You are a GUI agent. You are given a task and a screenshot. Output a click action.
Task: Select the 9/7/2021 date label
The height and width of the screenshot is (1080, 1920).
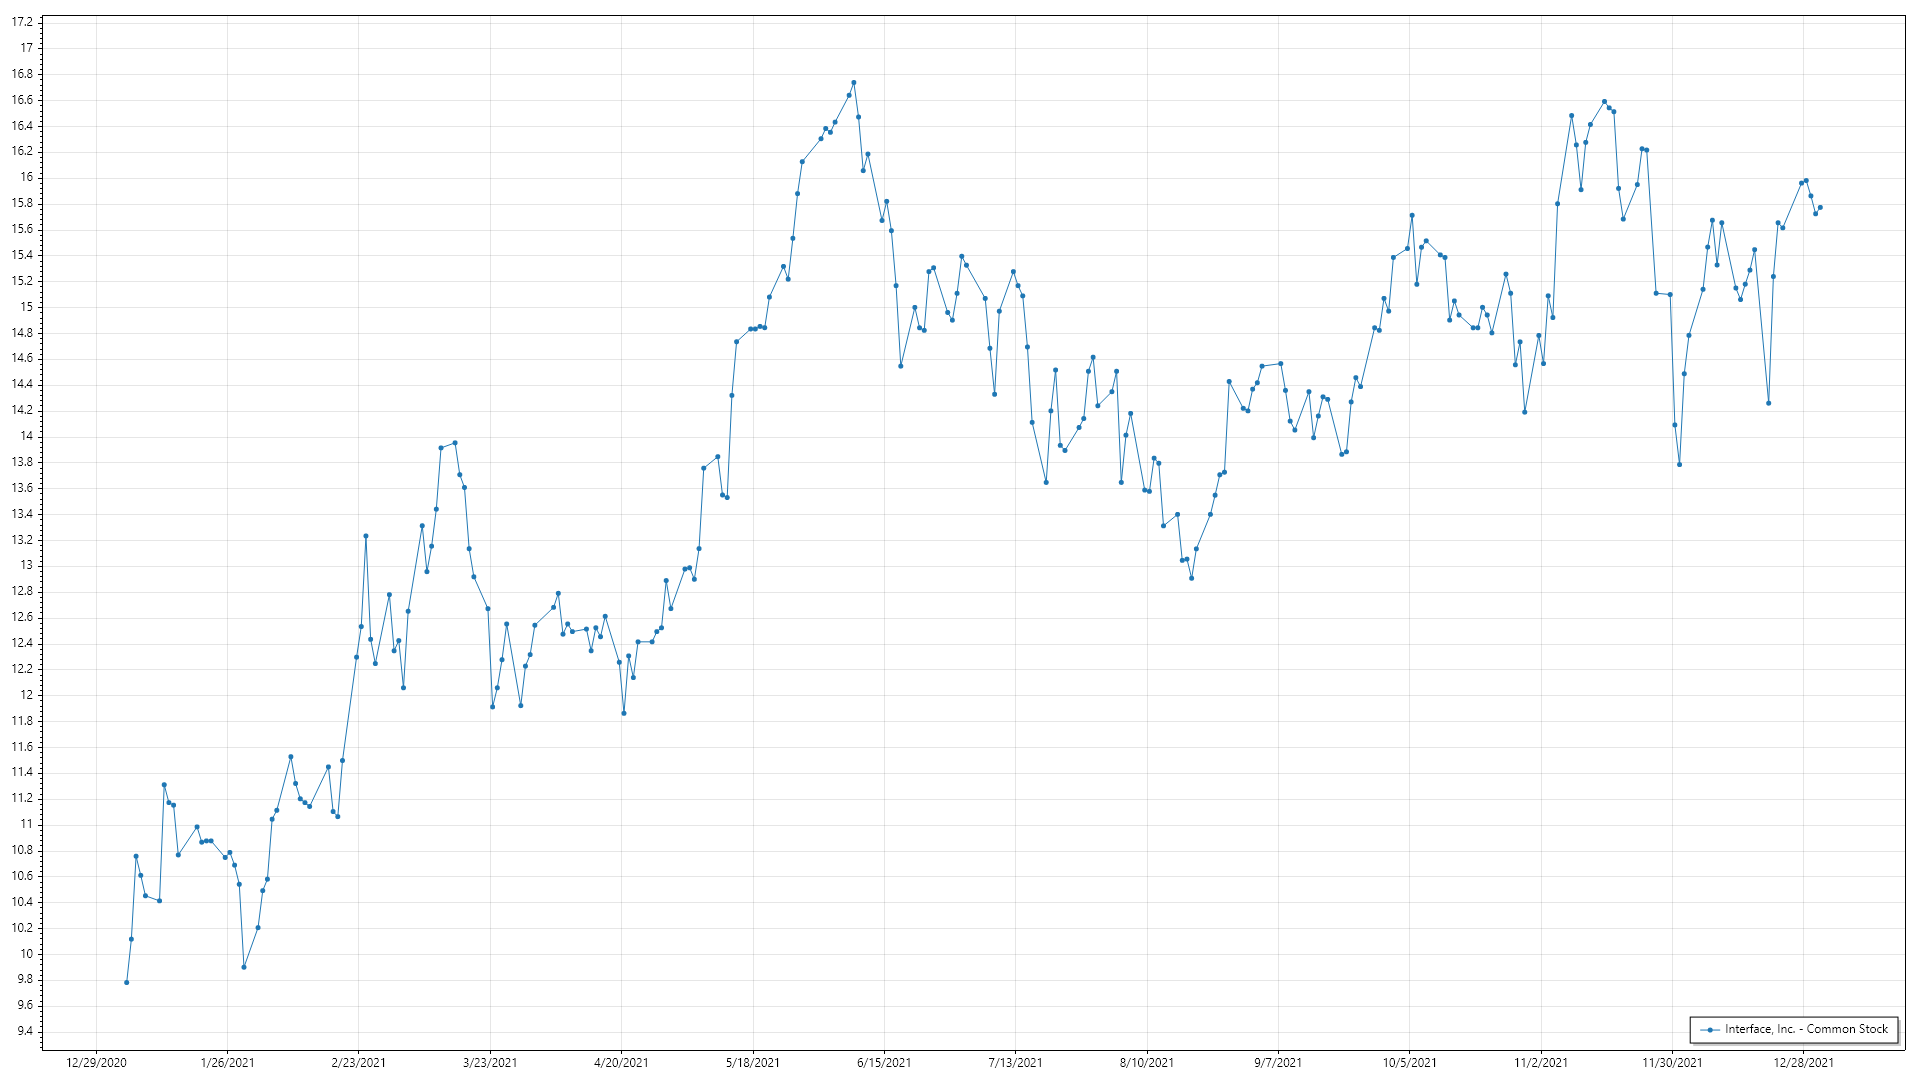pos(1278,1063)
